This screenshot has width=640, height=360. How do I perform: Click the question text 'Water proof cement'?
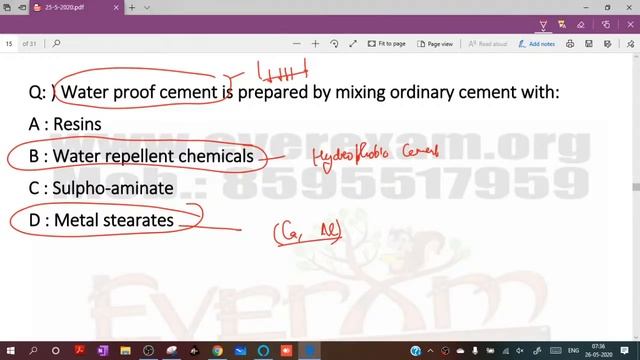[x=139, y=92]
